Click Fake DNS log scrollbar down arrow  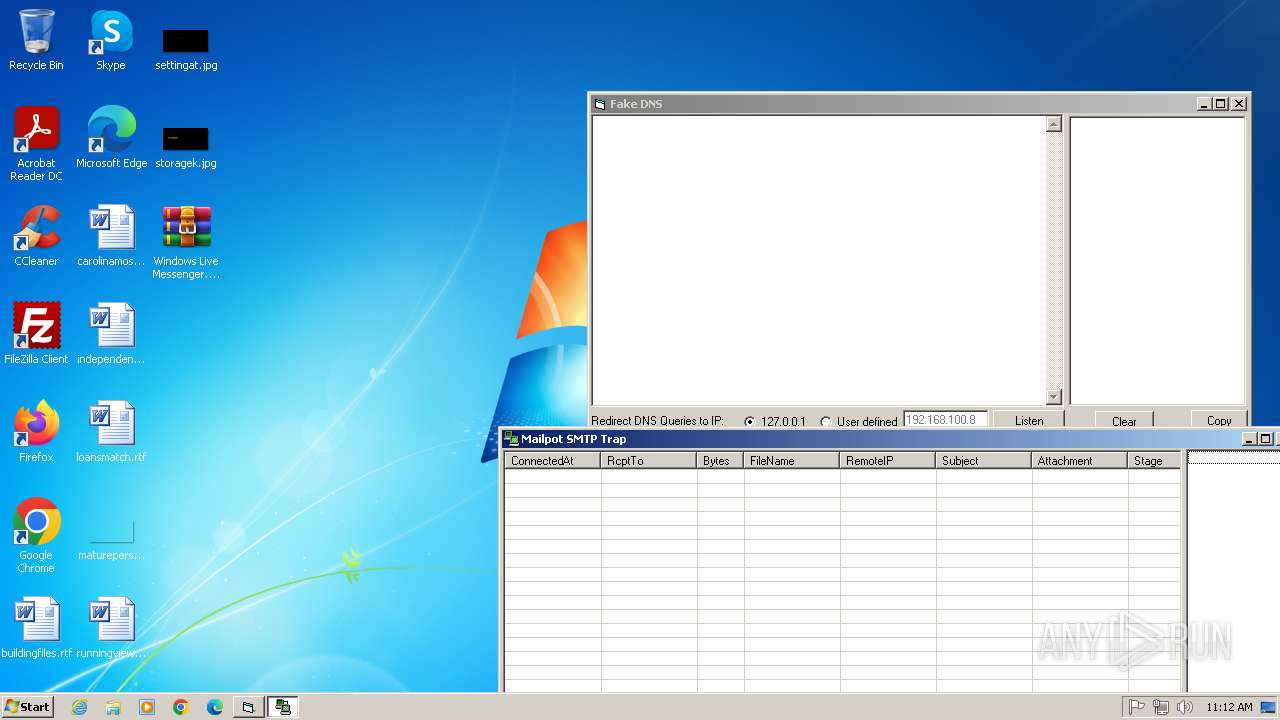click(1053, 396)
